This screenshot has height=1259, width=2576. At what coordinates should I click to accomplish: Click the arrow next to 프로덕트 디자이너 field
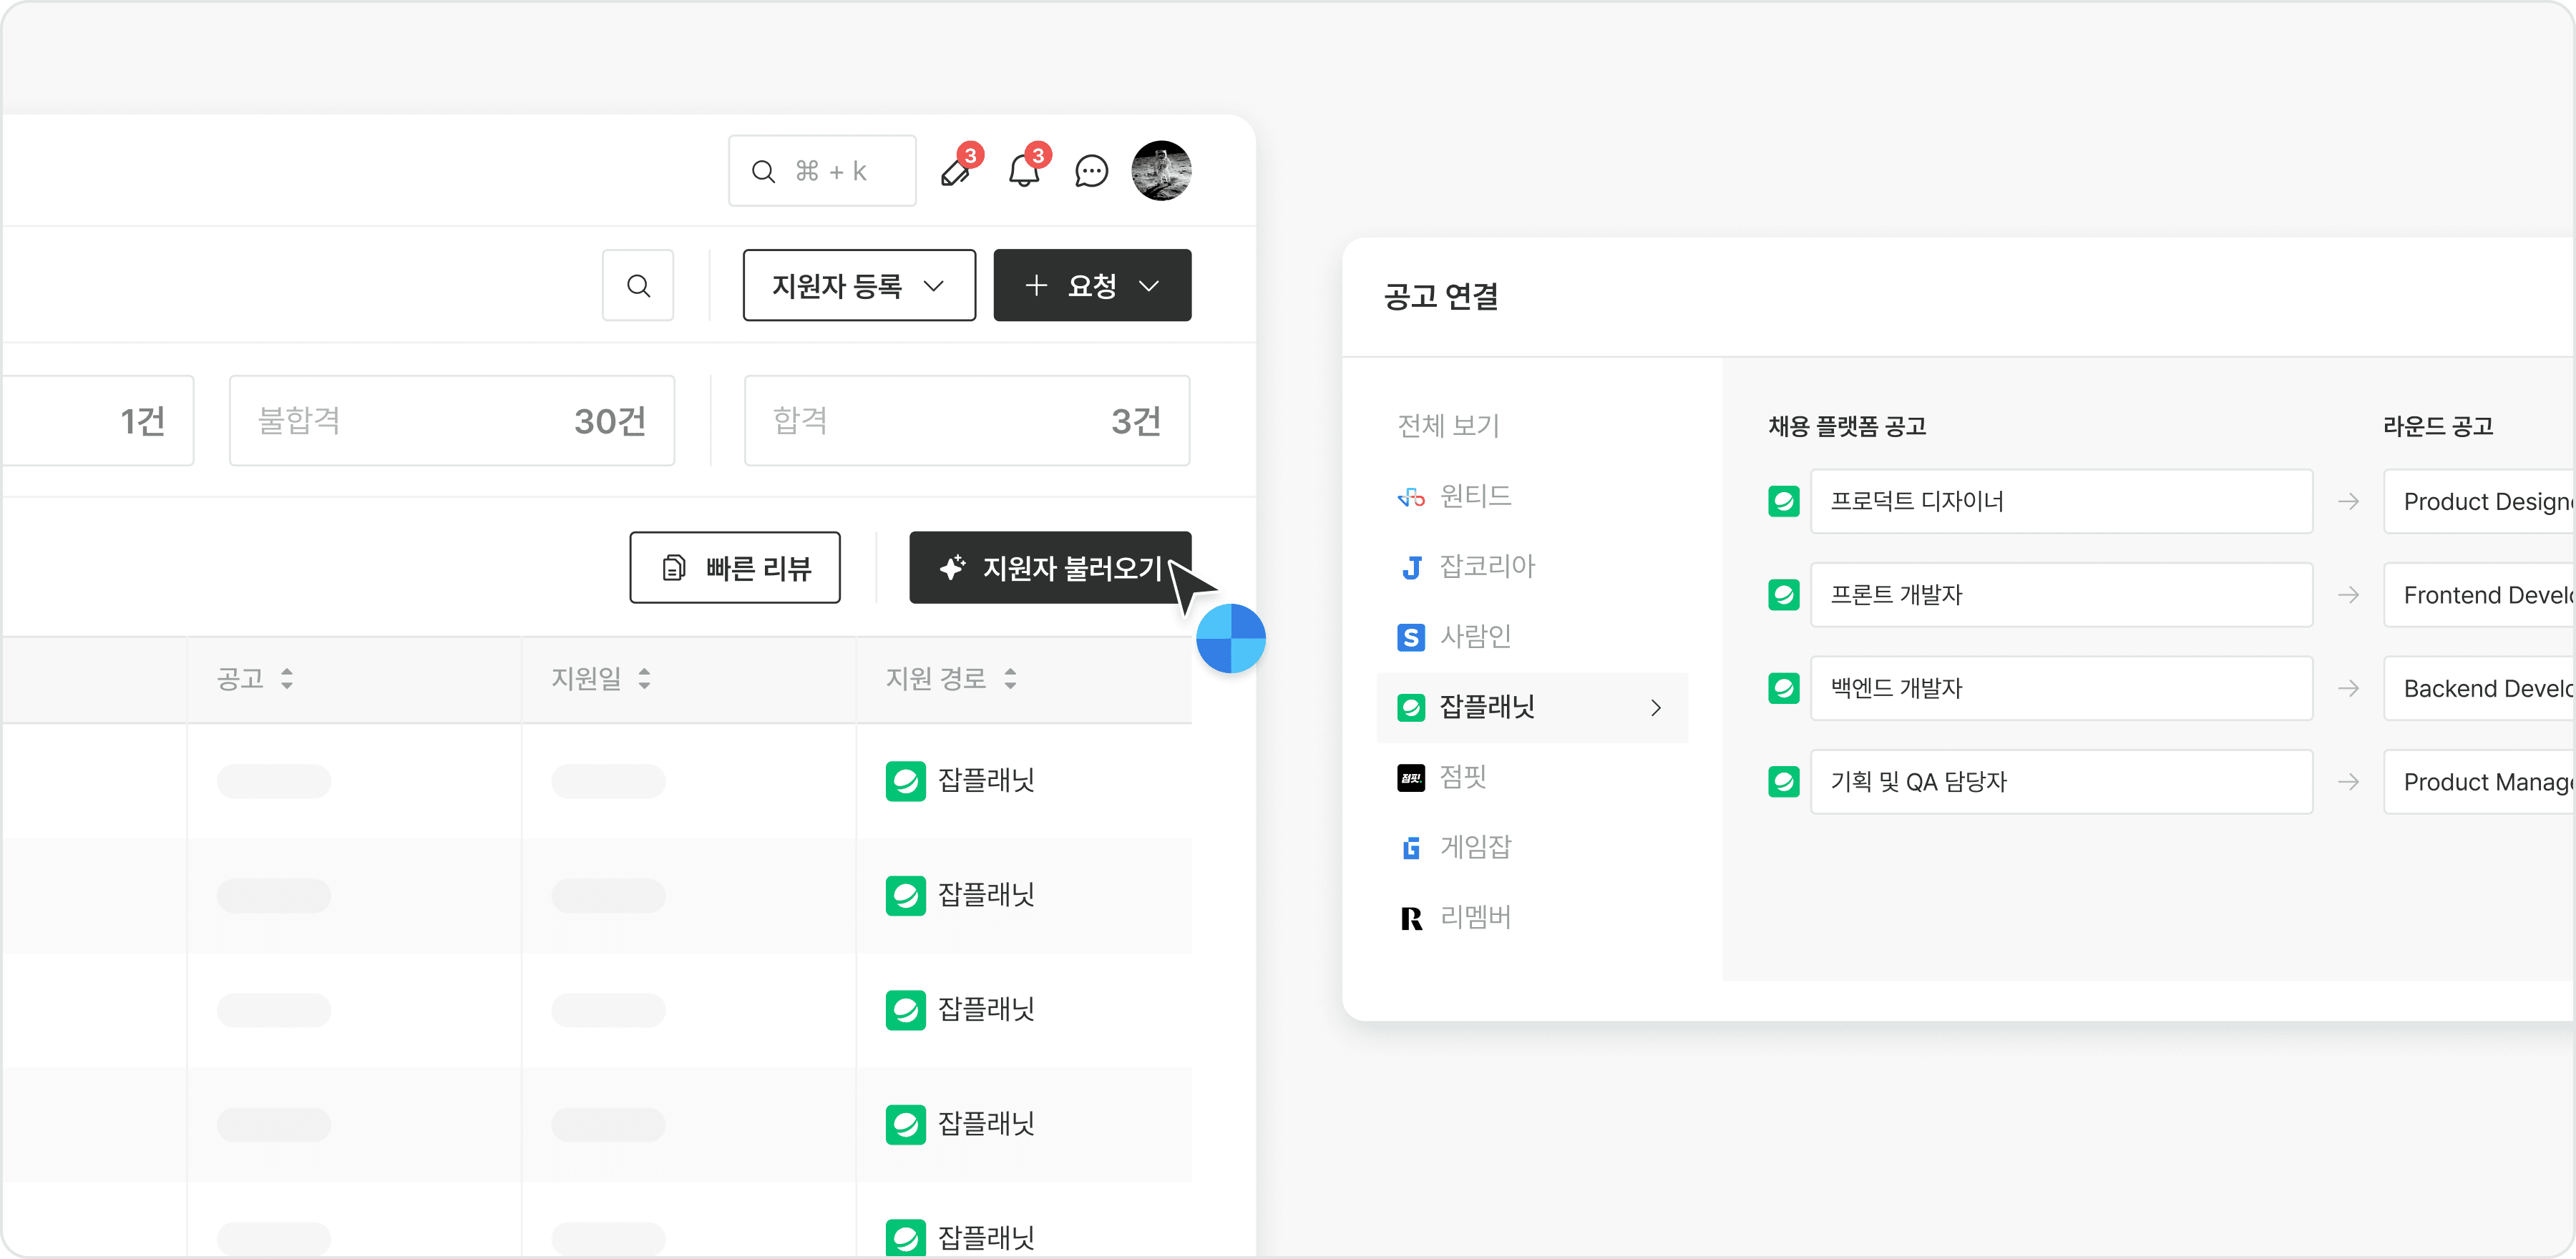(2349, 501)
